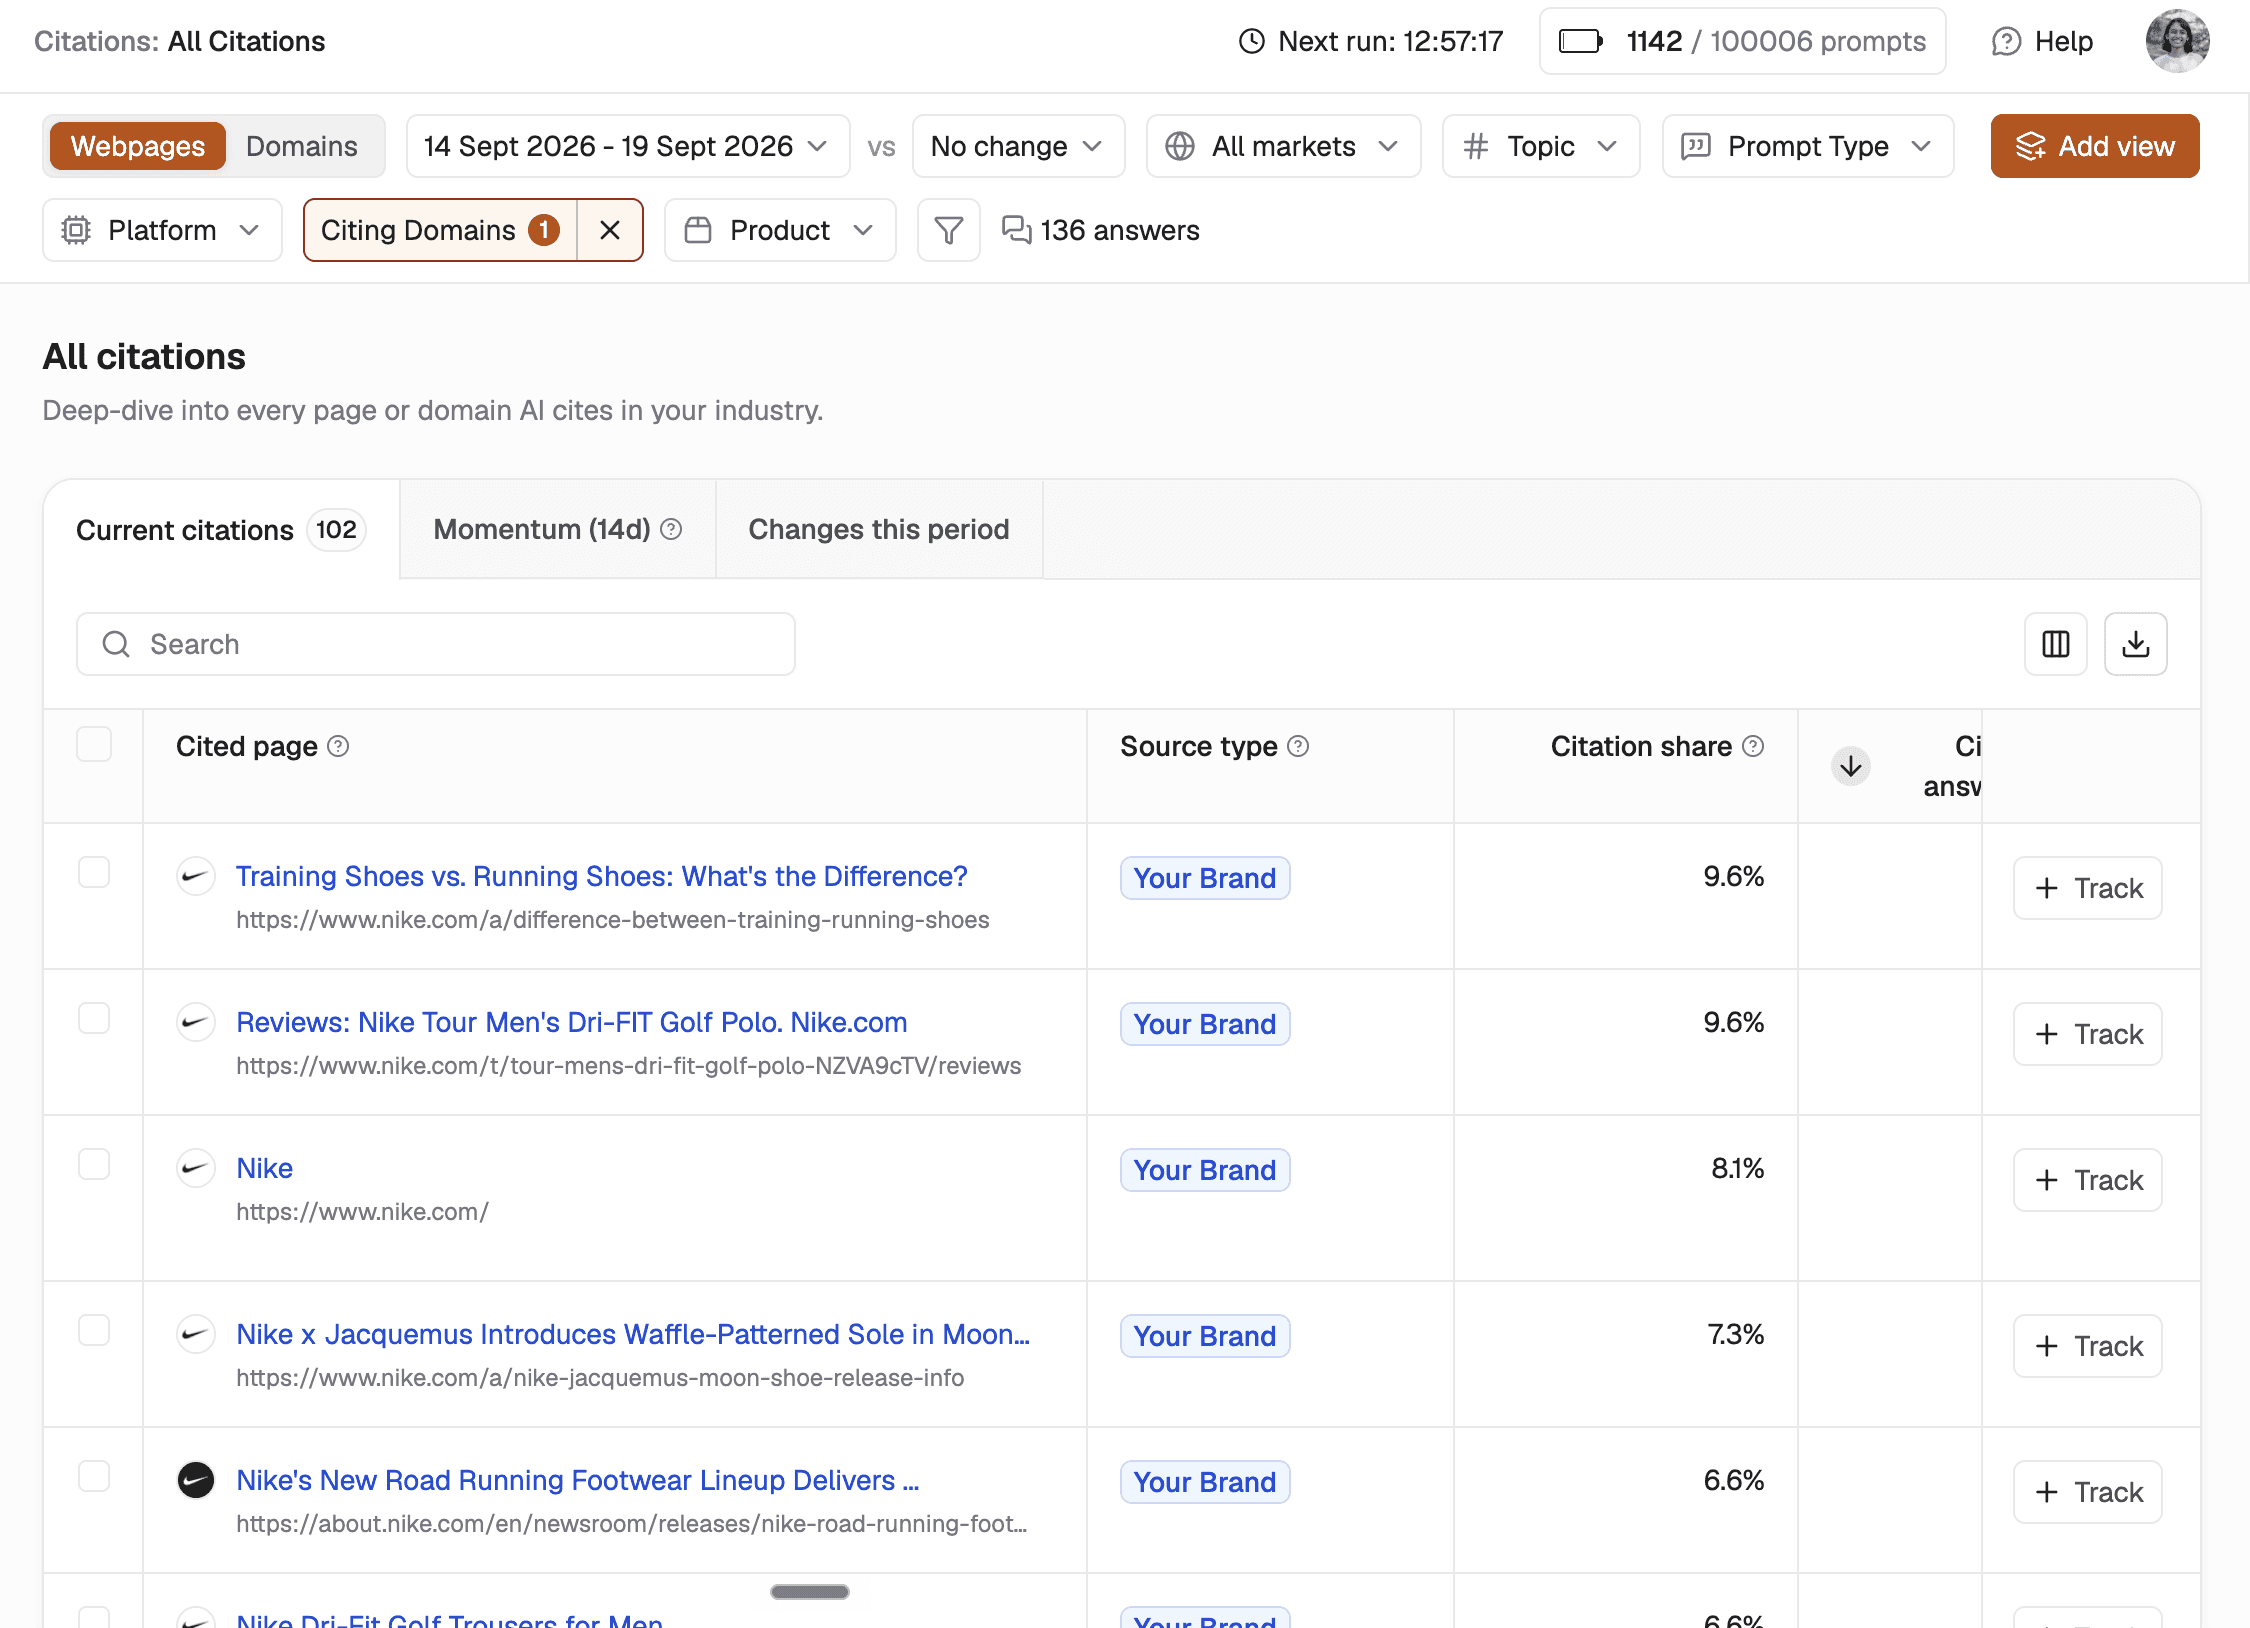The image size is (2250, 1628).
Task: Click the 136 answers chat icon
Action: click(x=1016, y=230)
